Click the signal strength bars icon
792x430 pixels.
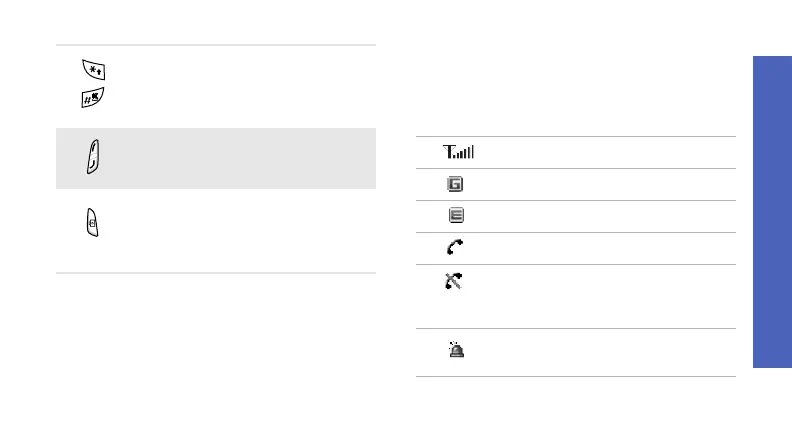point(460,153)
